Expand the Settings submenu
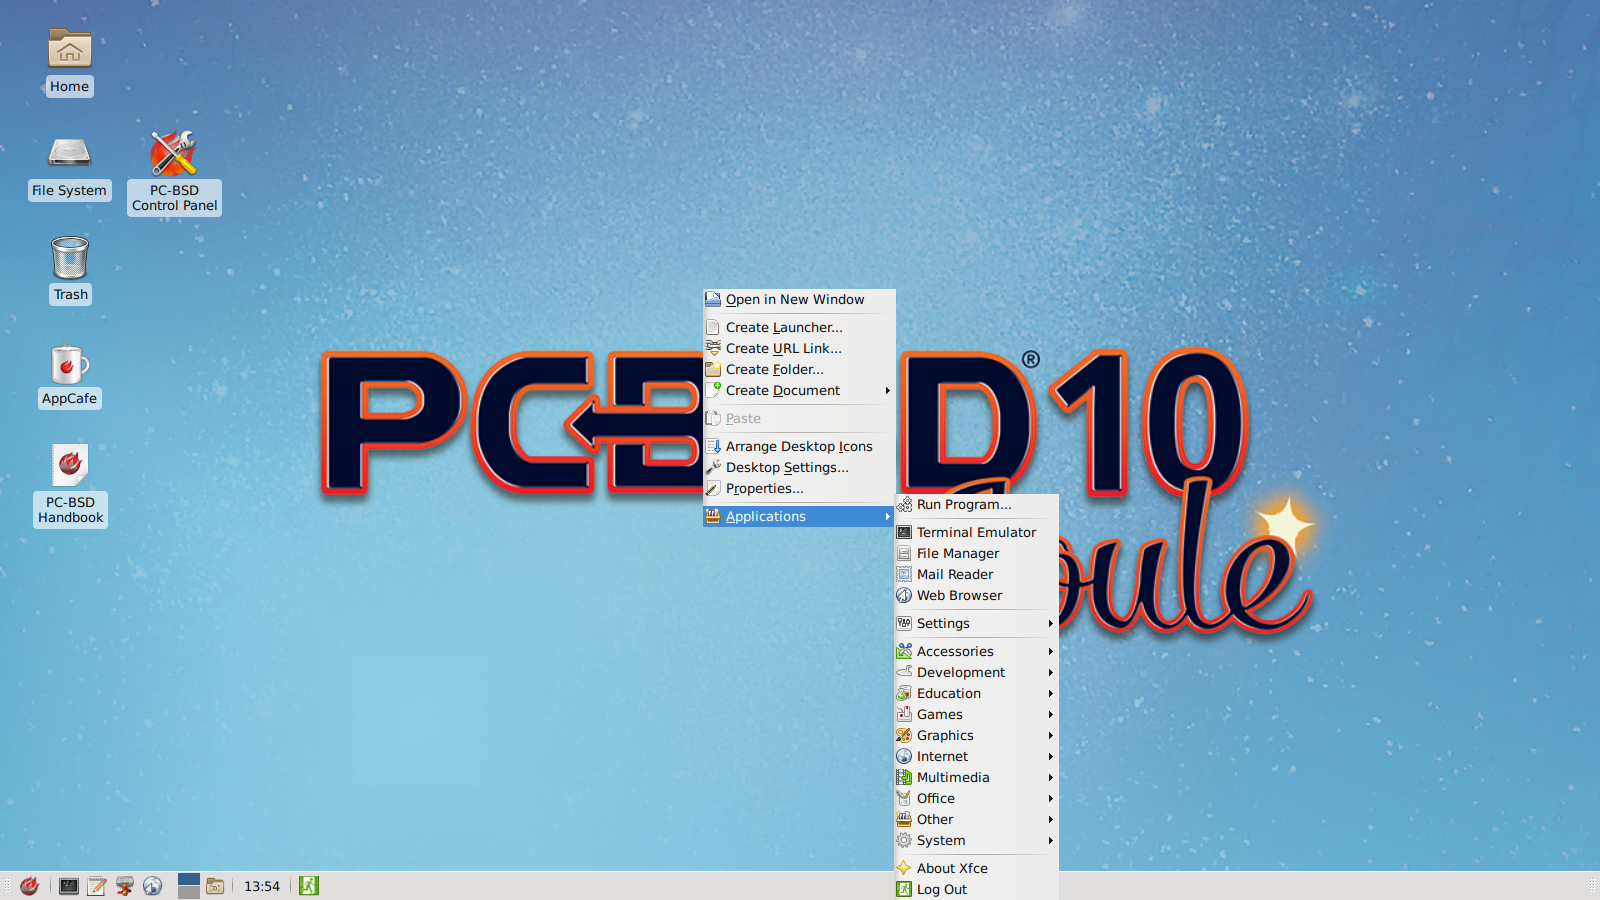 click(976, 623)
